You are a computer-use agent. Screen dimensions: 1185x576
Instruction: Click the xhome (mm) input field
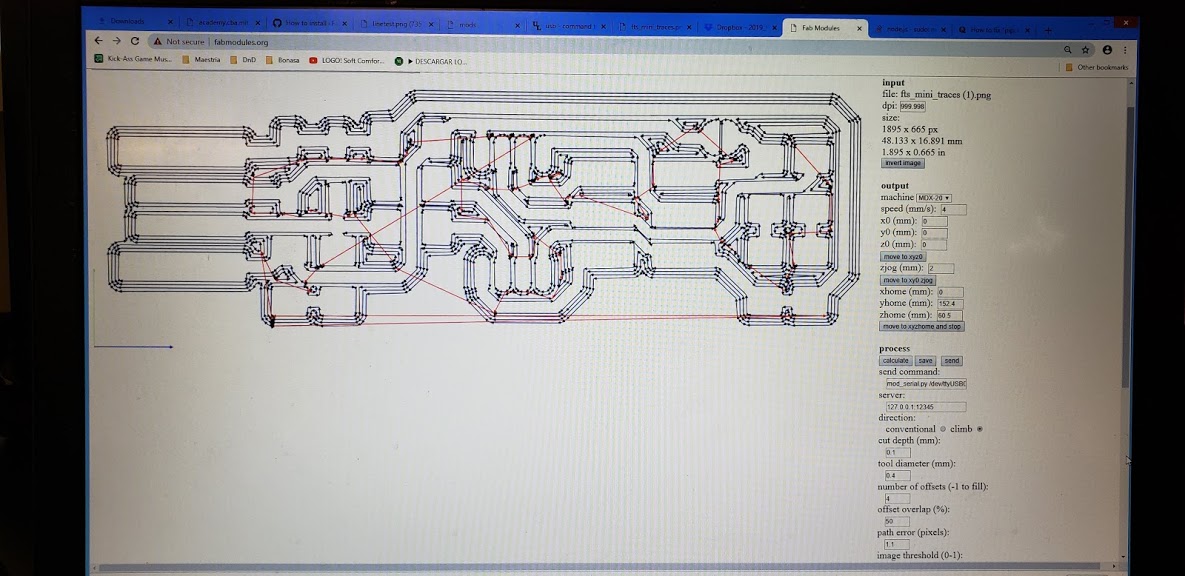(950, 292)
